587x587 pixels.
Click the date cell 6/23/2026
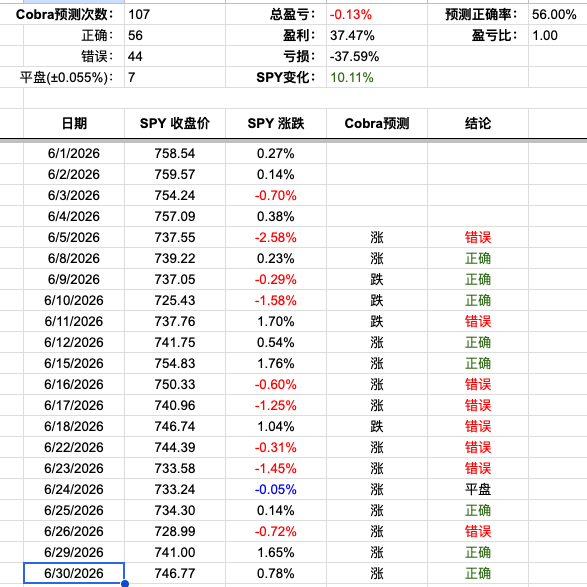[74, 468]
